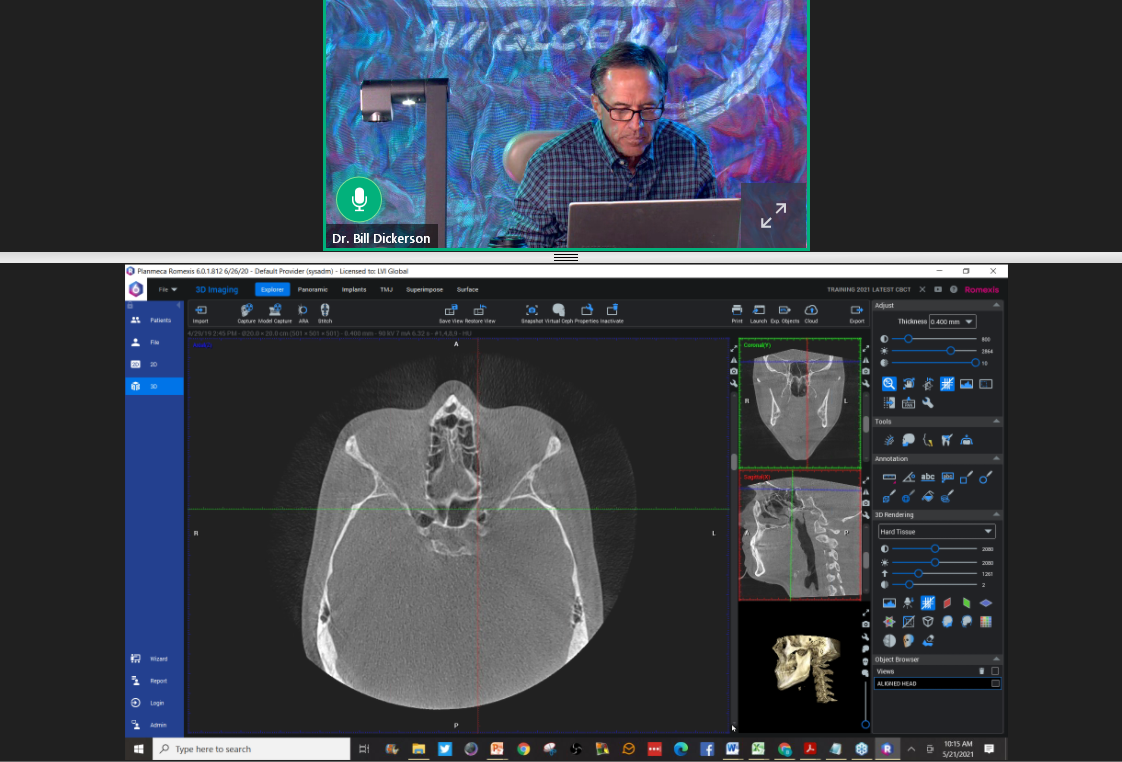Open the Wizard in the sidebar
Viewport: 1122px width, 762px height.
[155, 659]
